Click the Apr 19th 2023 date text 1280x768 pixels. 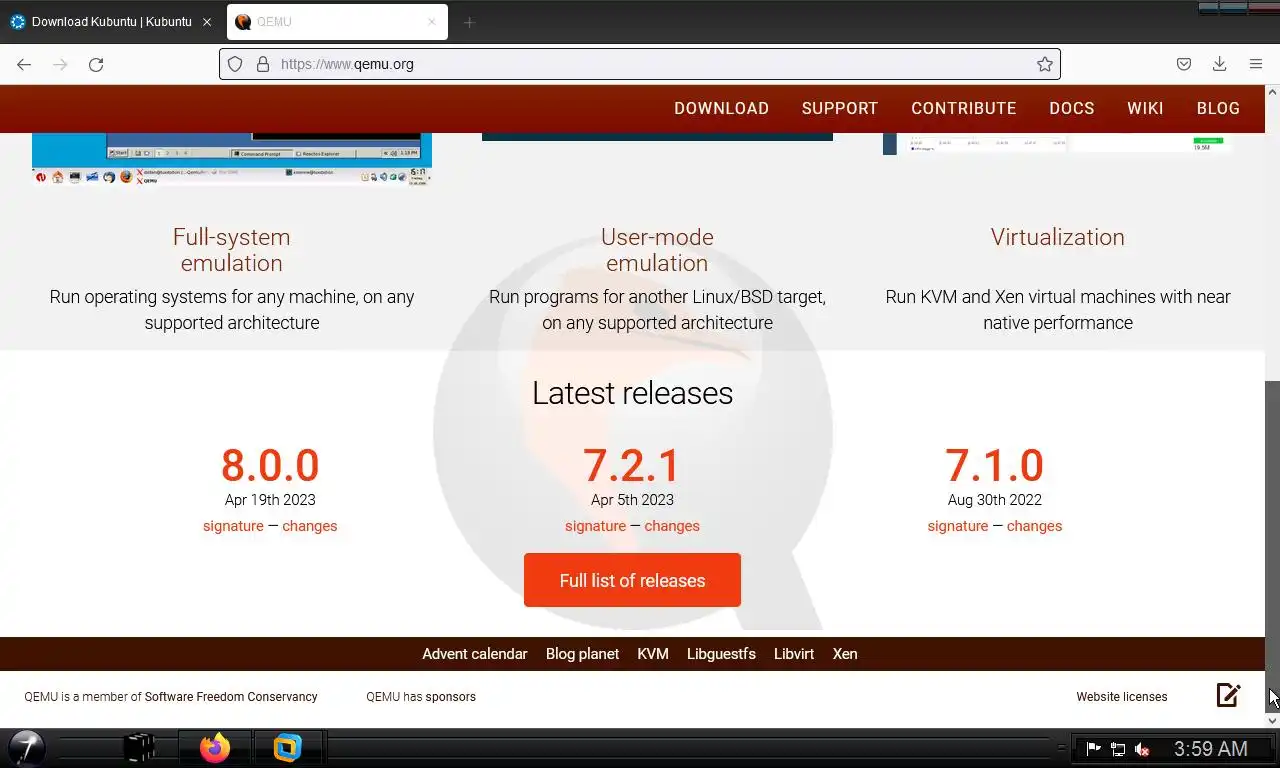(270, 500)
